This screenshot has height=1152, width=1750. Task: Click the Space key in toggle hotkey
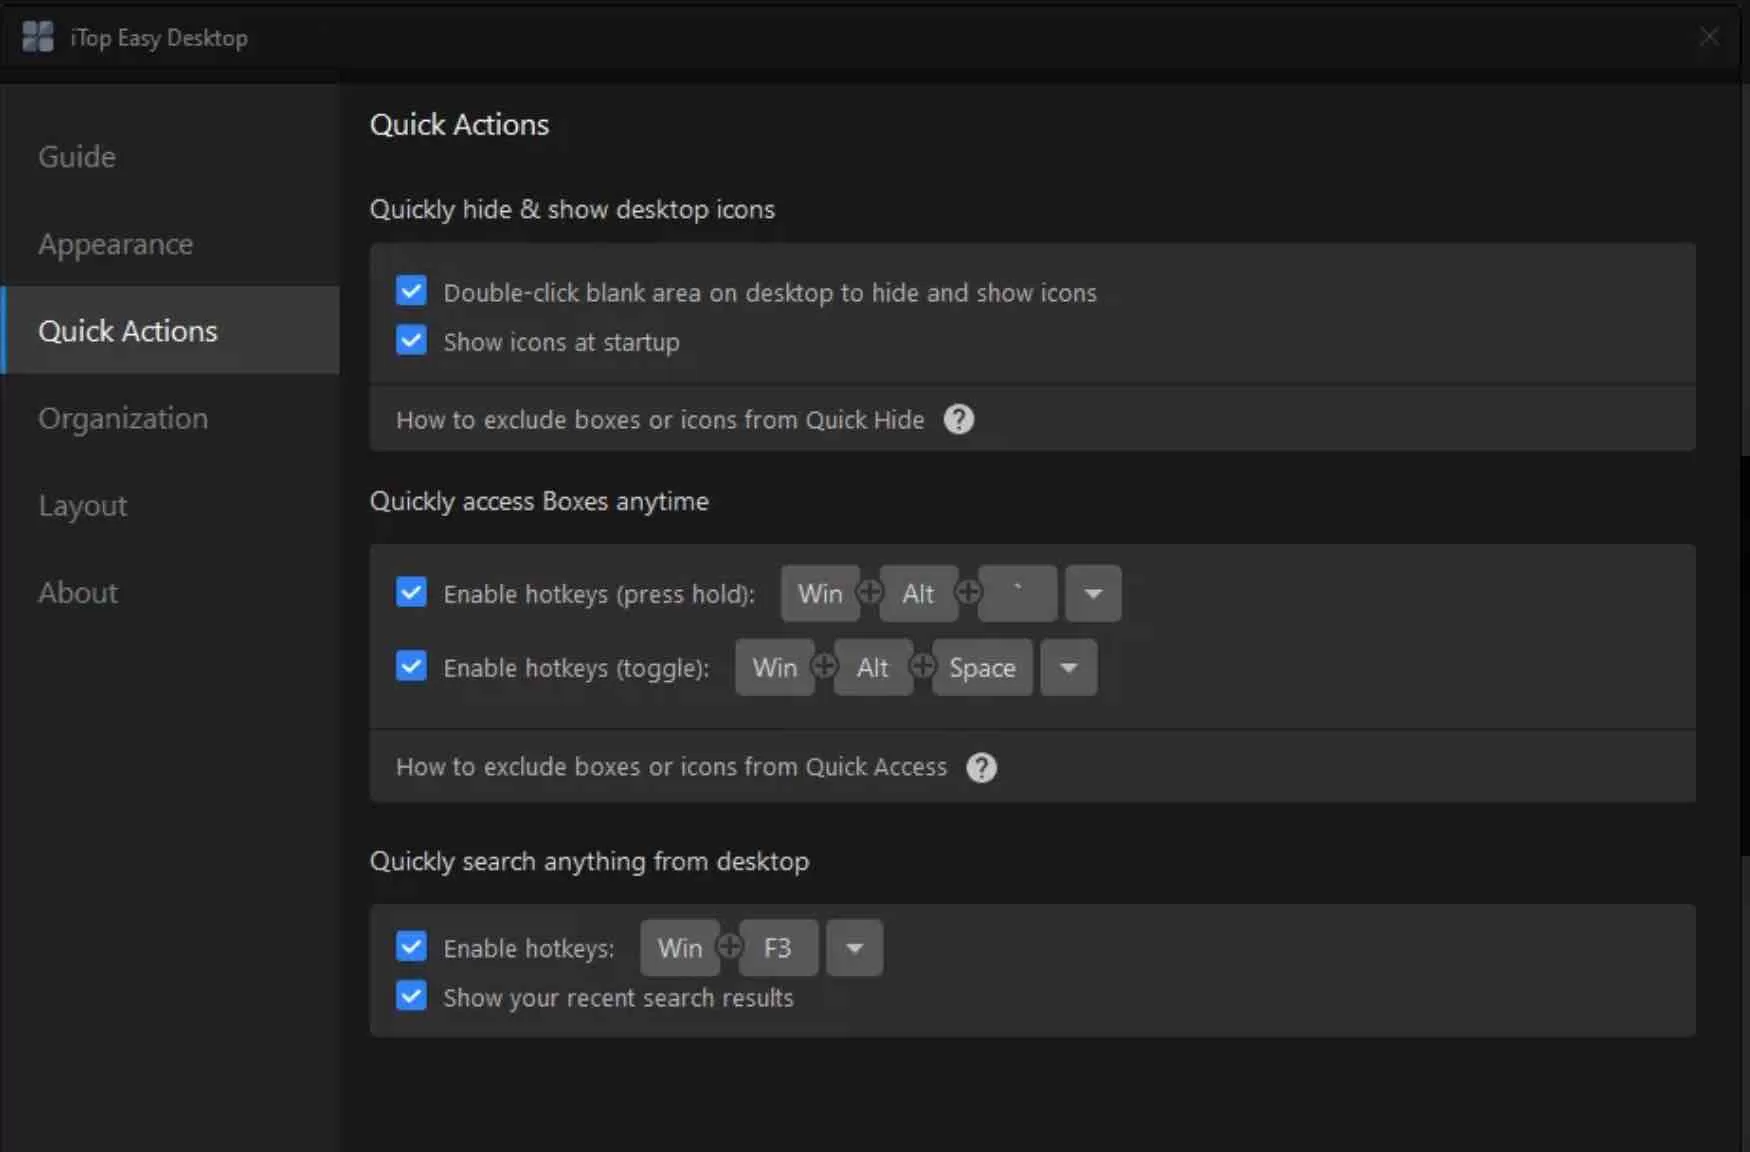click(982, 667)
